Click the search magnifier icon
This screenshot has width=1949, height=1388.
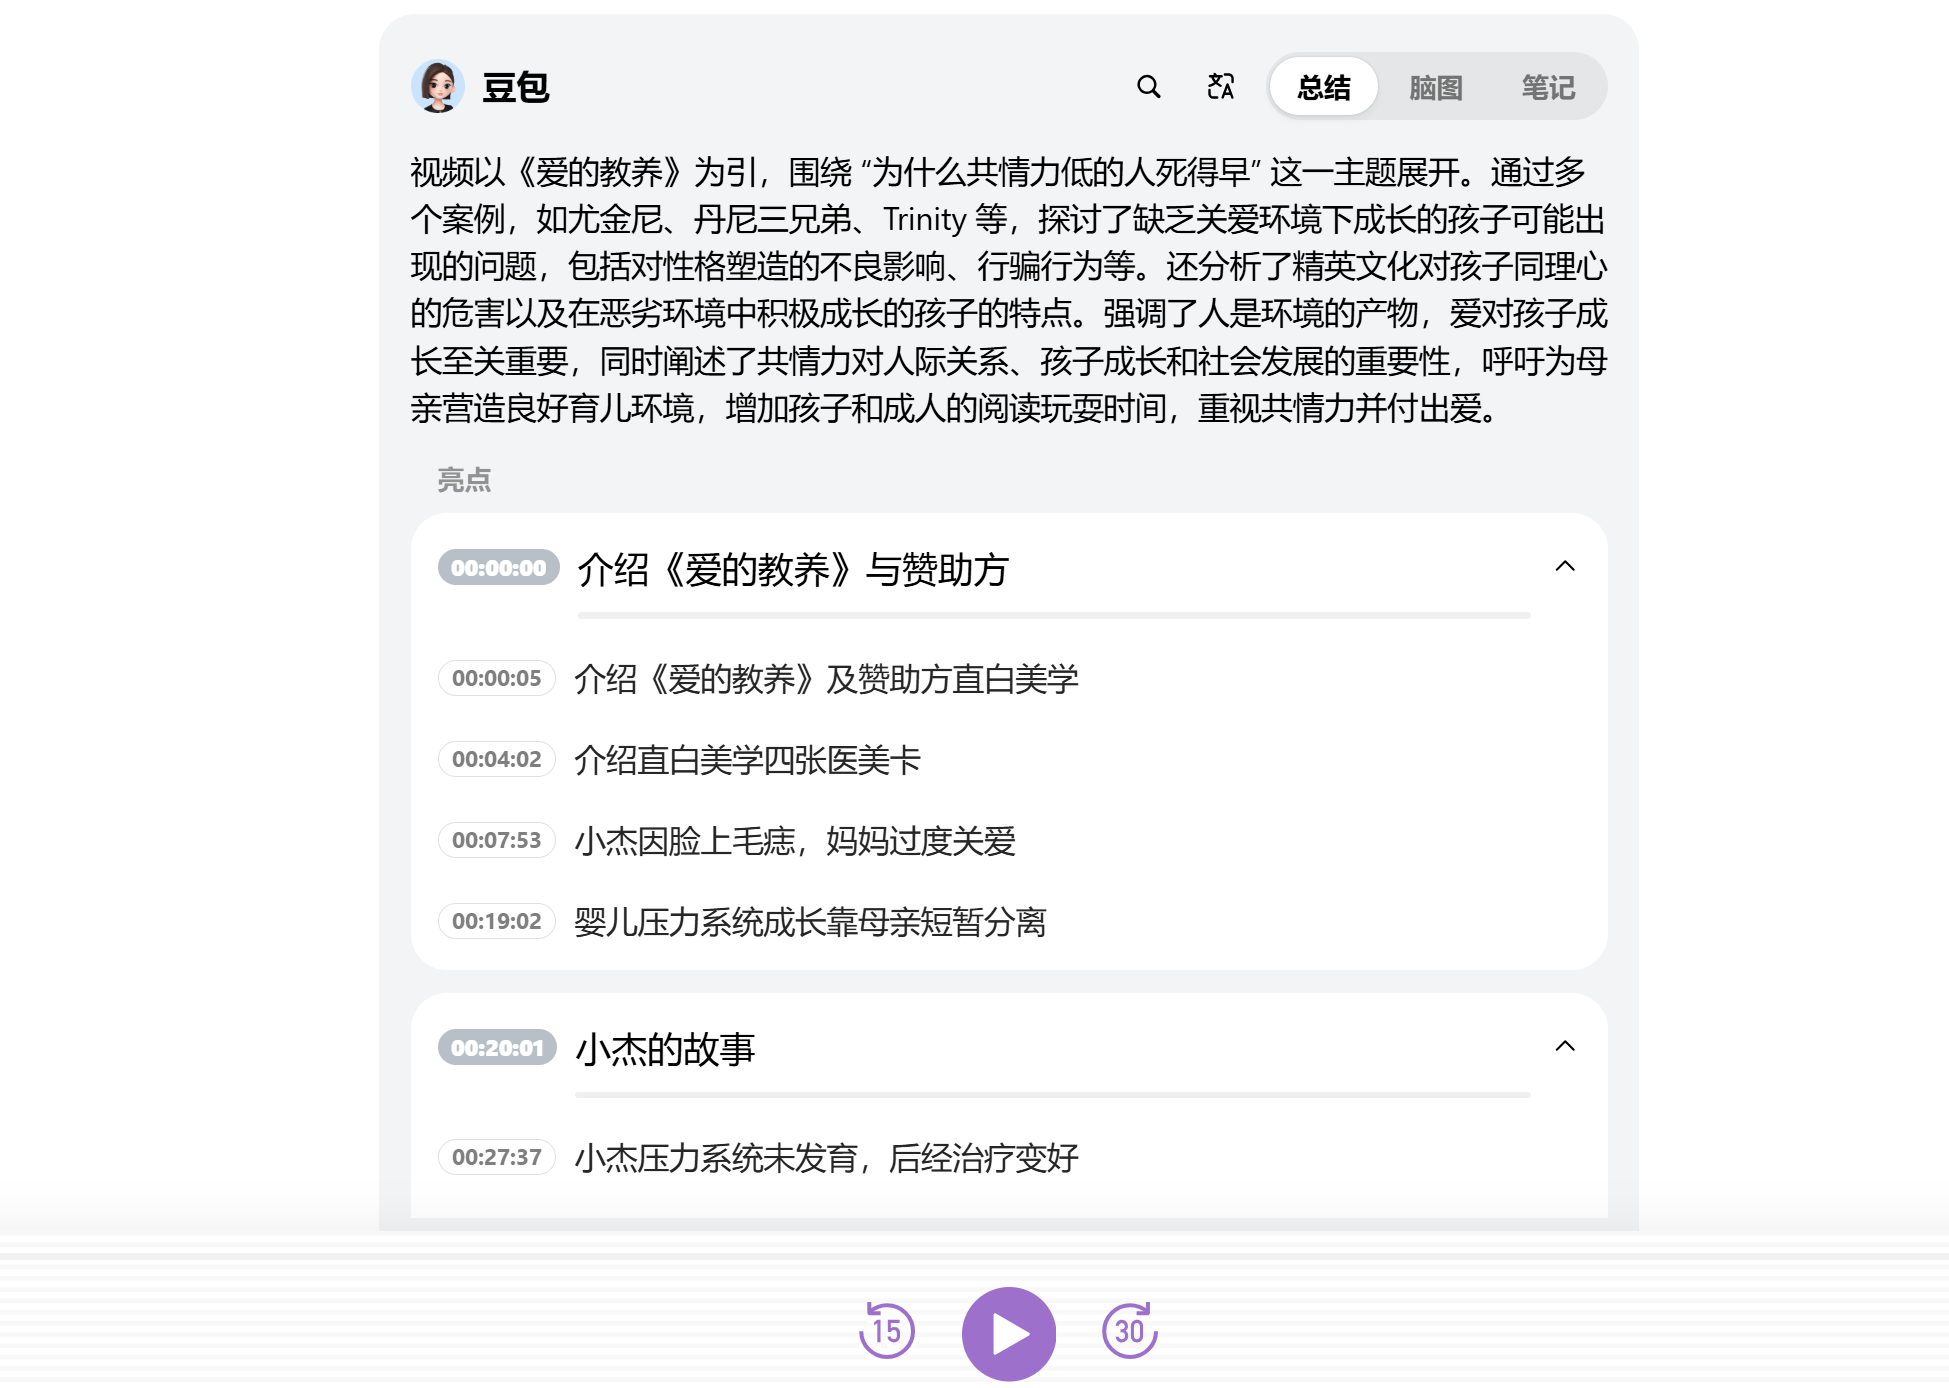pos(1149,87)
